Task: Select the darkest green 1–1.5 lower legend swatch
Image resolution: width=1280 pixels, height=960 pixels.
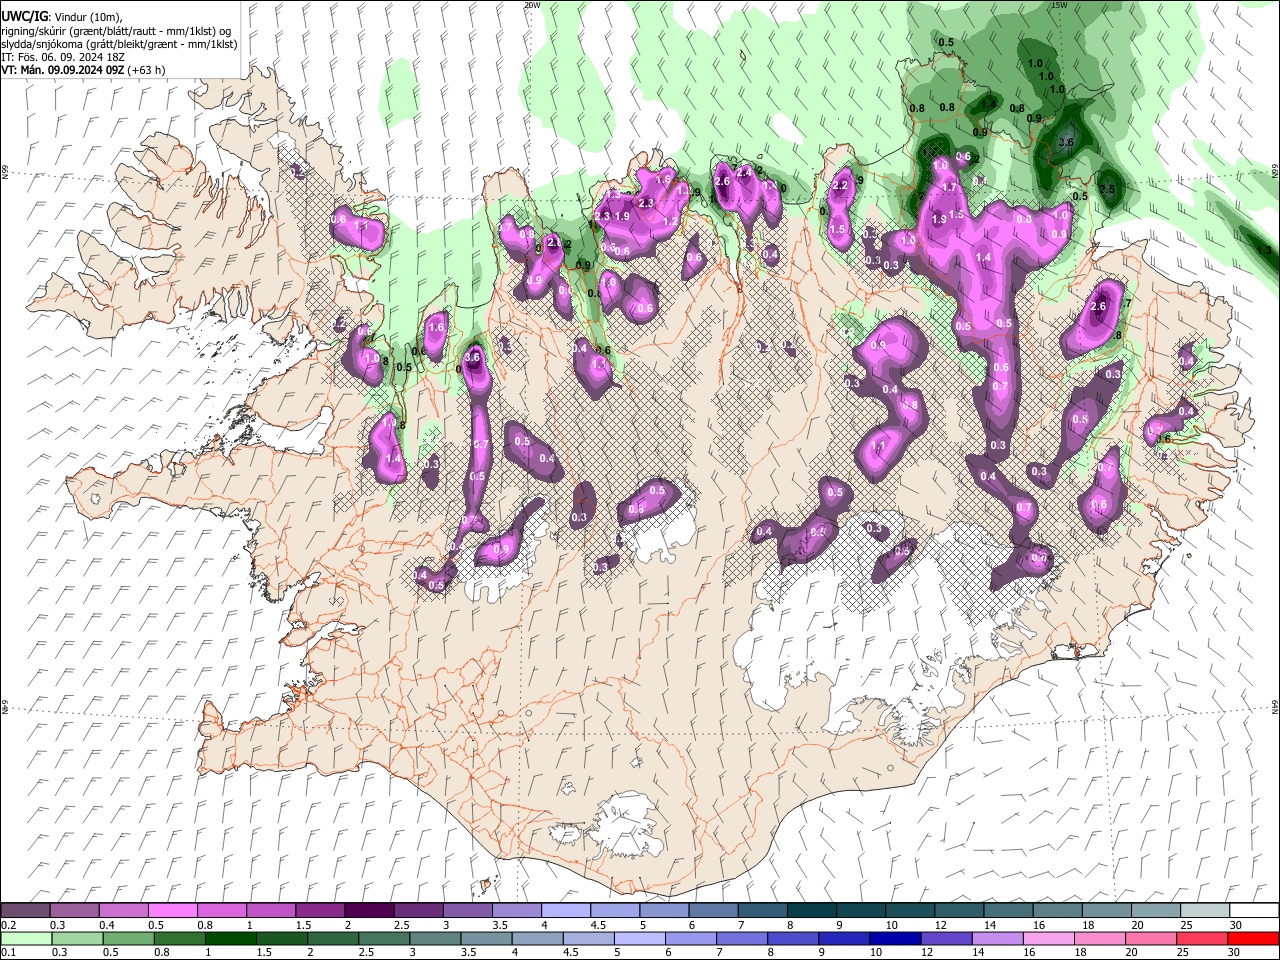Action: [x=230, y=938]
